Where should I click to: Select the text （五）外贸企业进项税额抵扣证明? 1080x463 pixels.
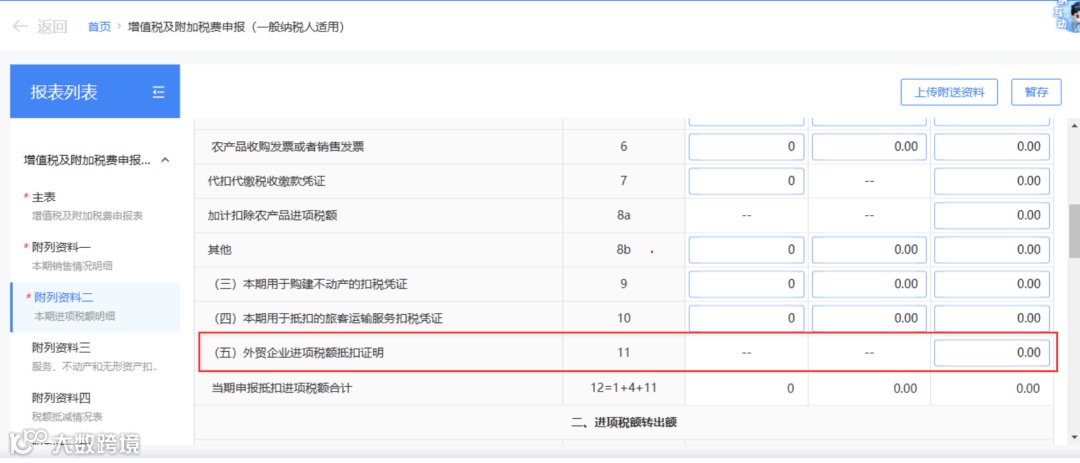click(297, 353)
